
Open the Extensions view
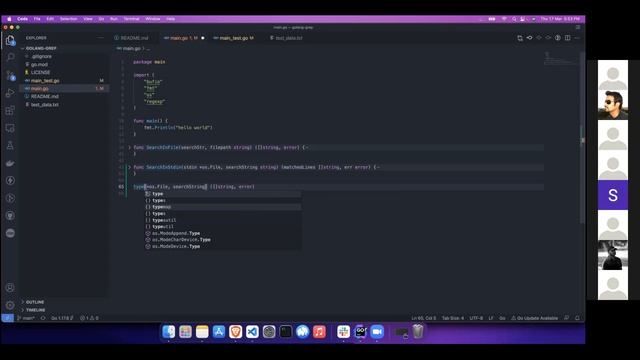click(x=10, y=111)
